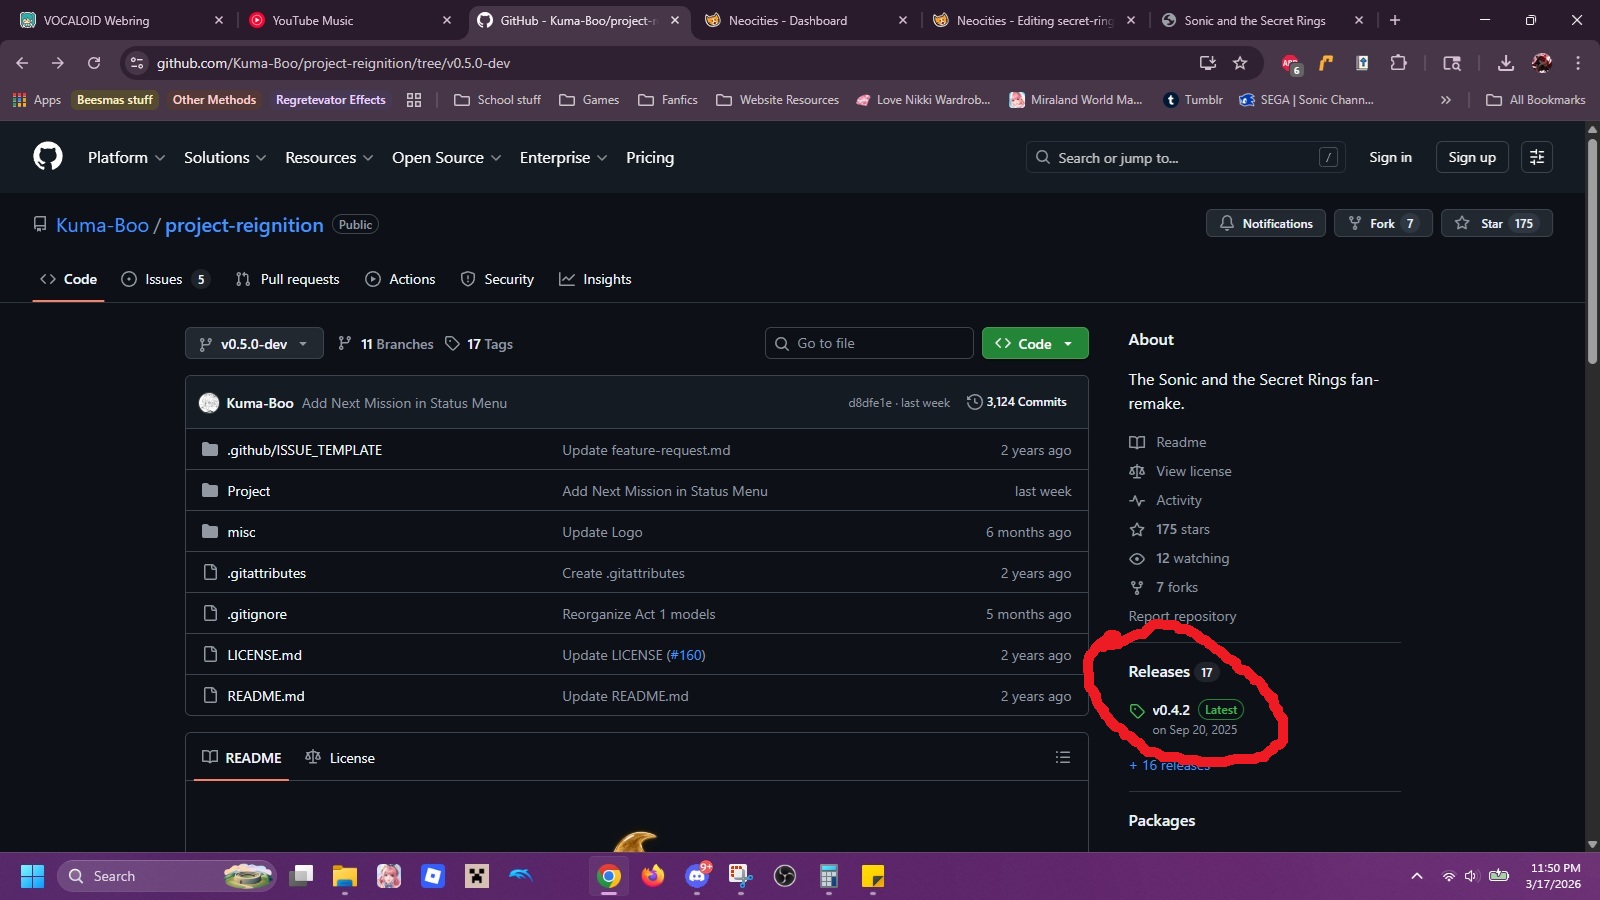1600x900 pixels.
Task: Click the Sign up button
Action: click(1472, 157)
